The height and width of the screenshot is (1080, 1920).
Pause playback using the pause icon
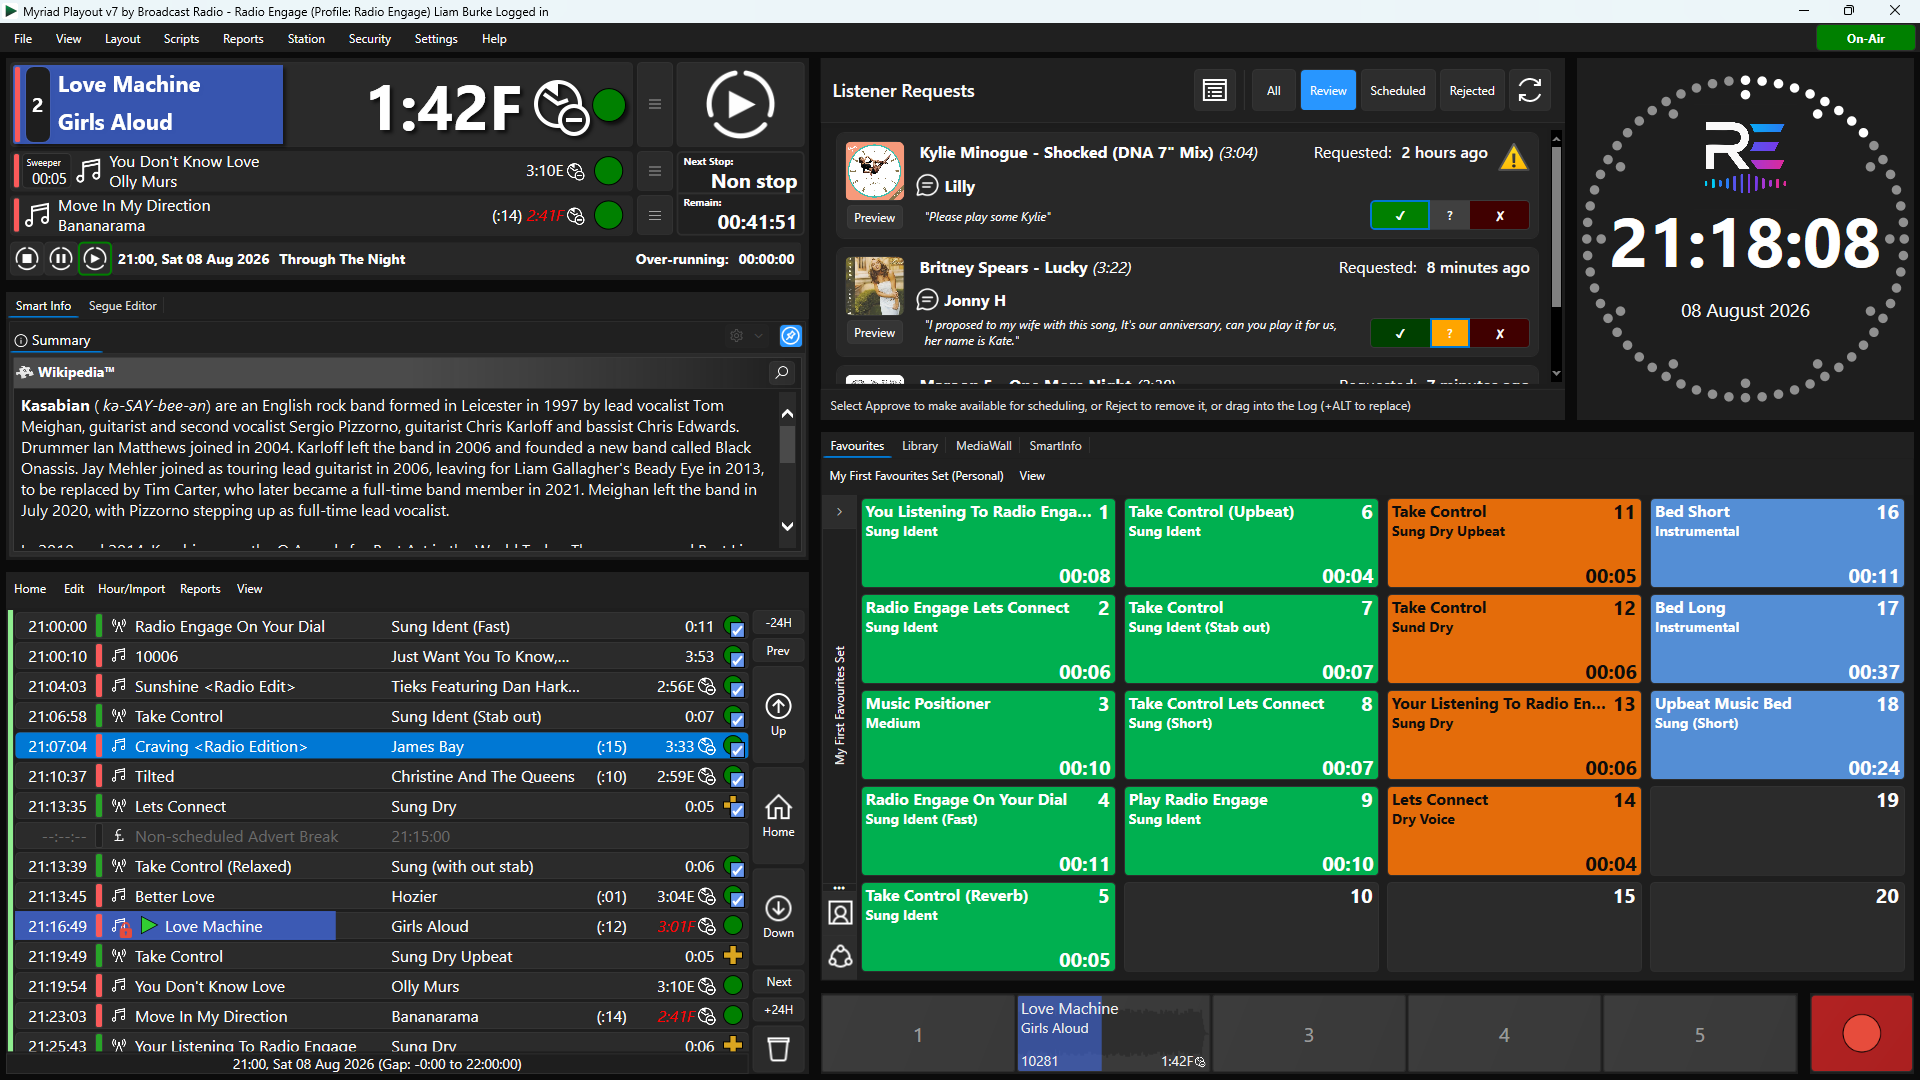click(x=61, y=259)
